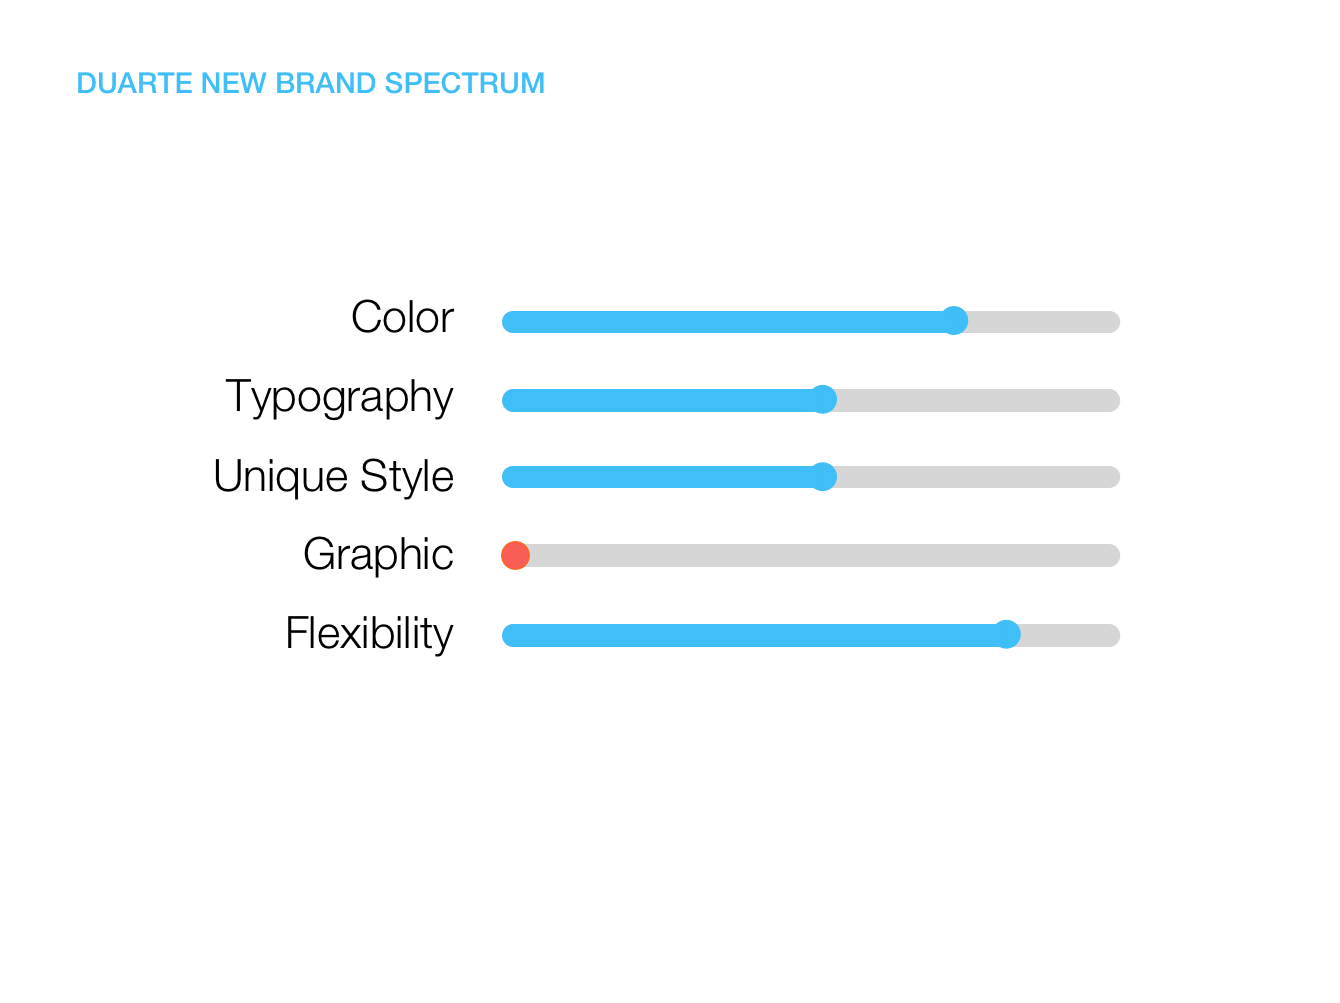Screen dimensions: 1340x1003
Task: Click the Flexibility slider handle
Action: (x=1007, y=634)
